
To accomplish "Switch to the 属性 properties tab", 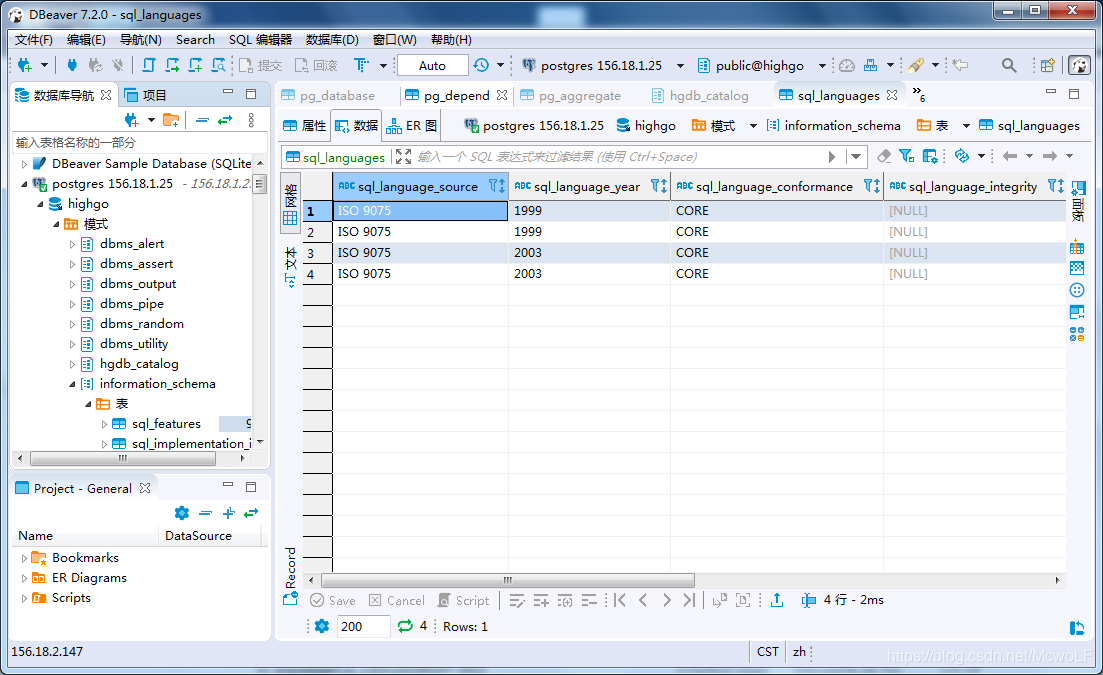I will click(305, 126).
